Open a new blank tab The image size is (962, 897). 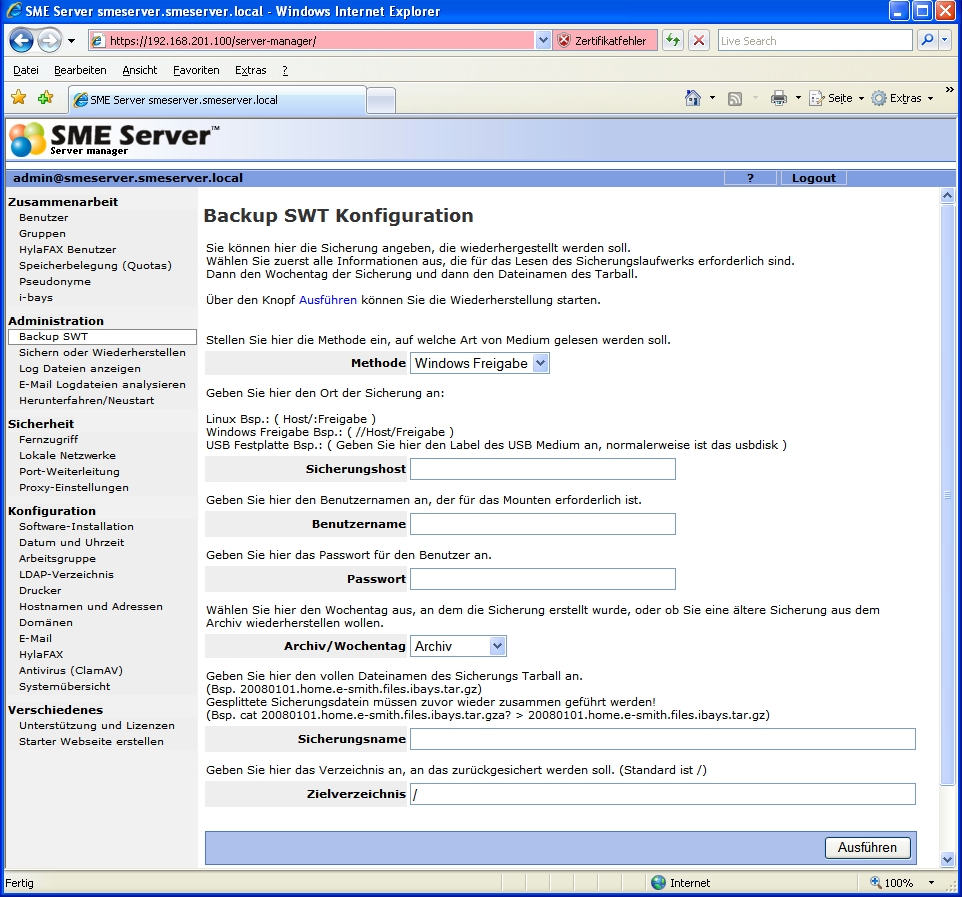pos(381,101)
